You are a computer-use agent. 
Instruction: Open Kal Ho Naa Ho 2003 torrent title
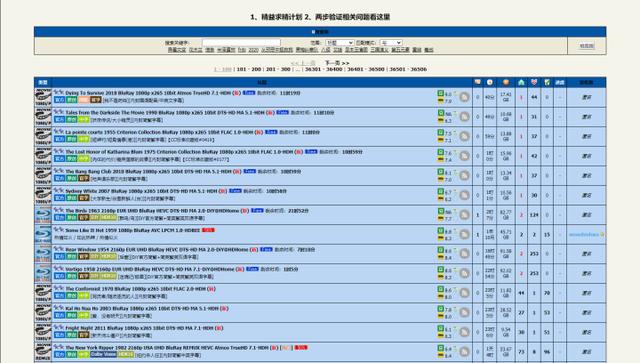tap(142, 309)
